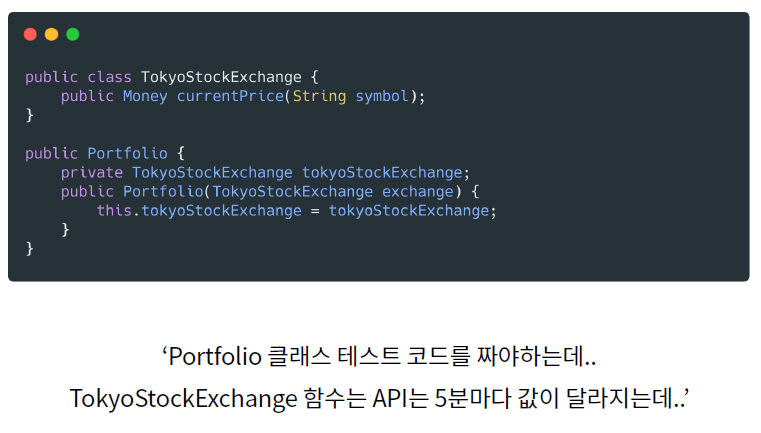The height and width of the screenshot is (433, 761).
Task: Click the Korean caption starting with 'Portfolio'
Action: 379,356
